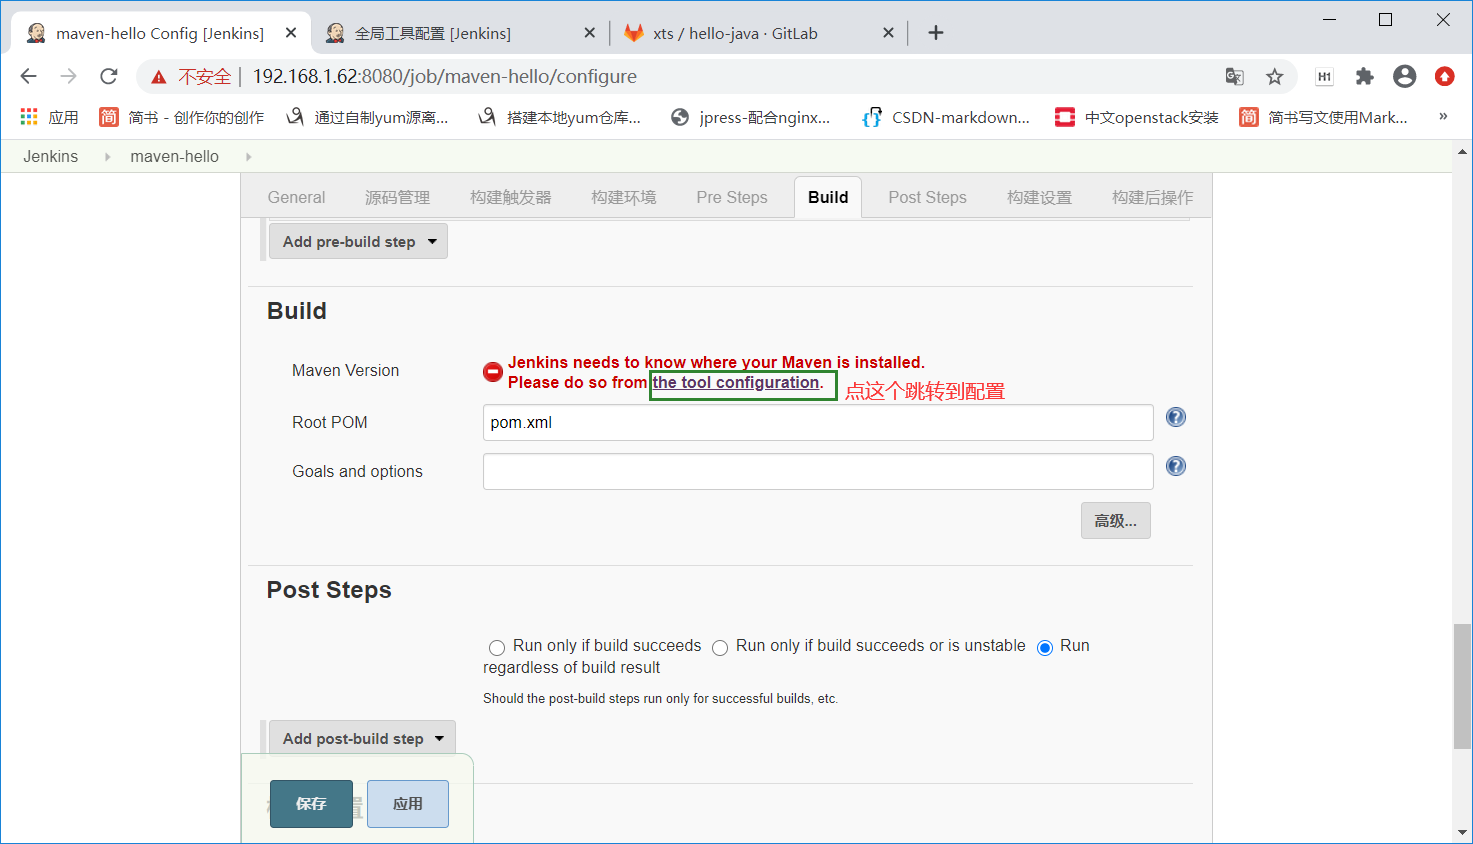Reload the current page
Screen dimensions: 1473x844
pos(108,76)
